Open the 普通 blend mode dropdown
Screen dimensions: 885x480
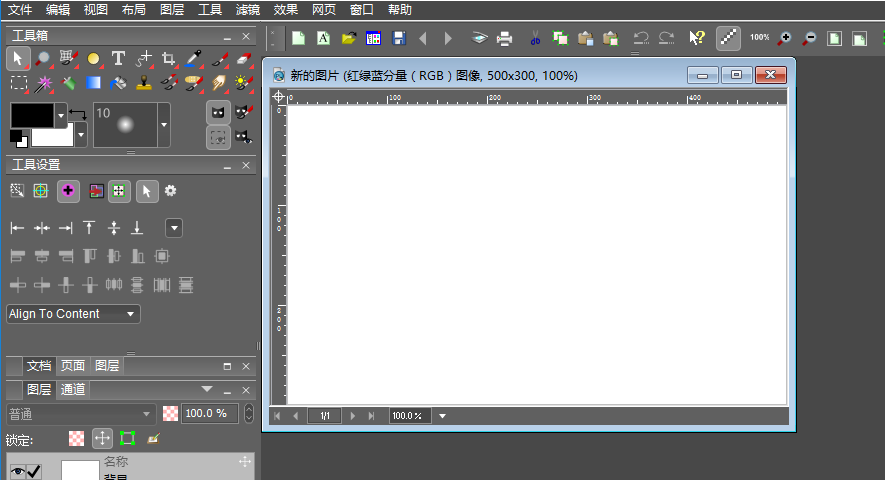click(x=80, y=414)
